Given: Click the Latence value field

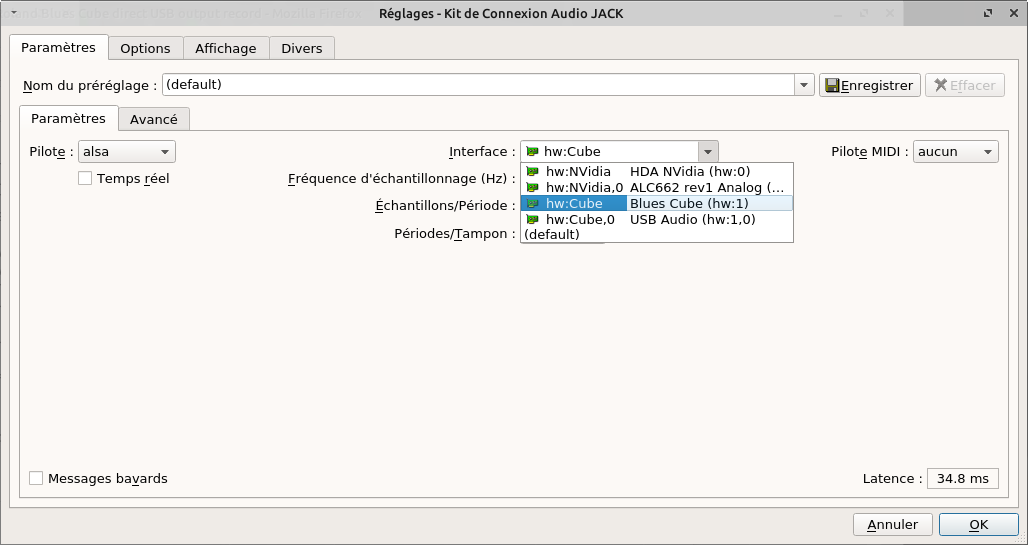Looking at the screenshot, I should coord(962,479).
